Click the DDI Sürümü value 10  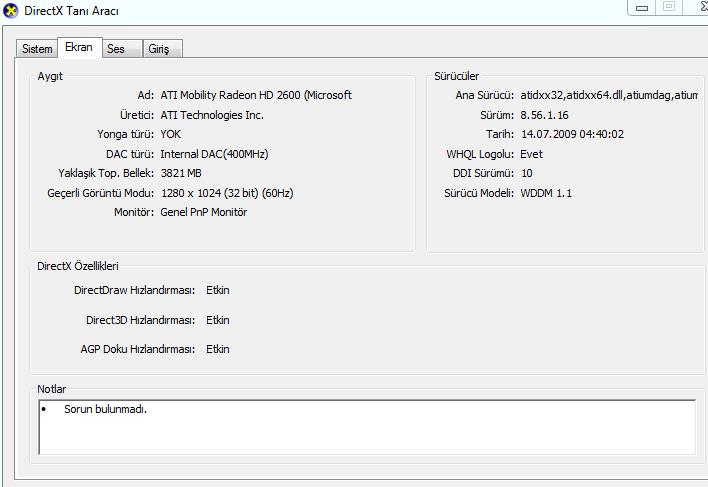pos(526,173)
